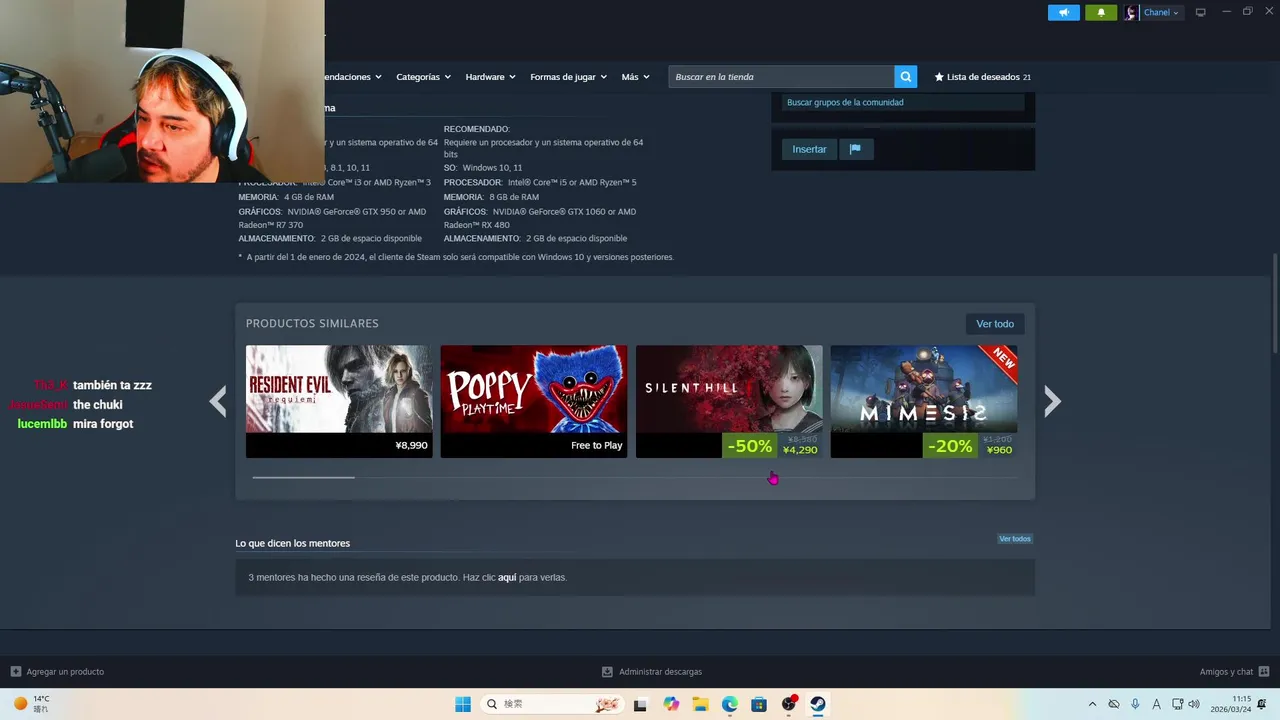Open Amigos y chat
Image resolution: width=1280 pixels, height=720 pixels.
click(1234, 672)
